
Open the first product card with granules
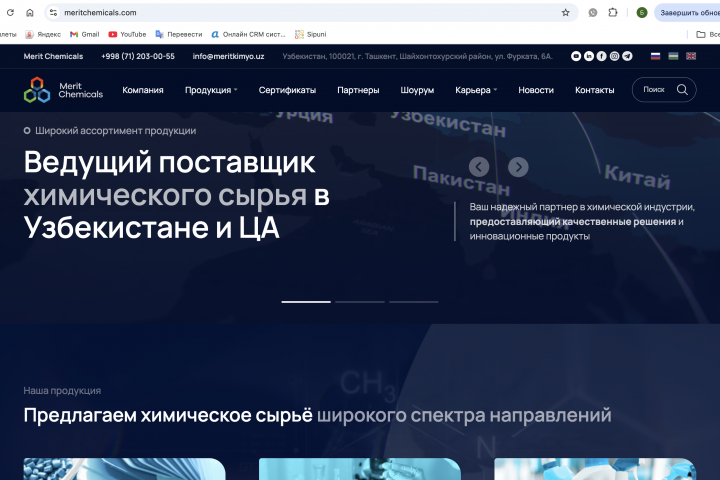(x=124, y=469)
